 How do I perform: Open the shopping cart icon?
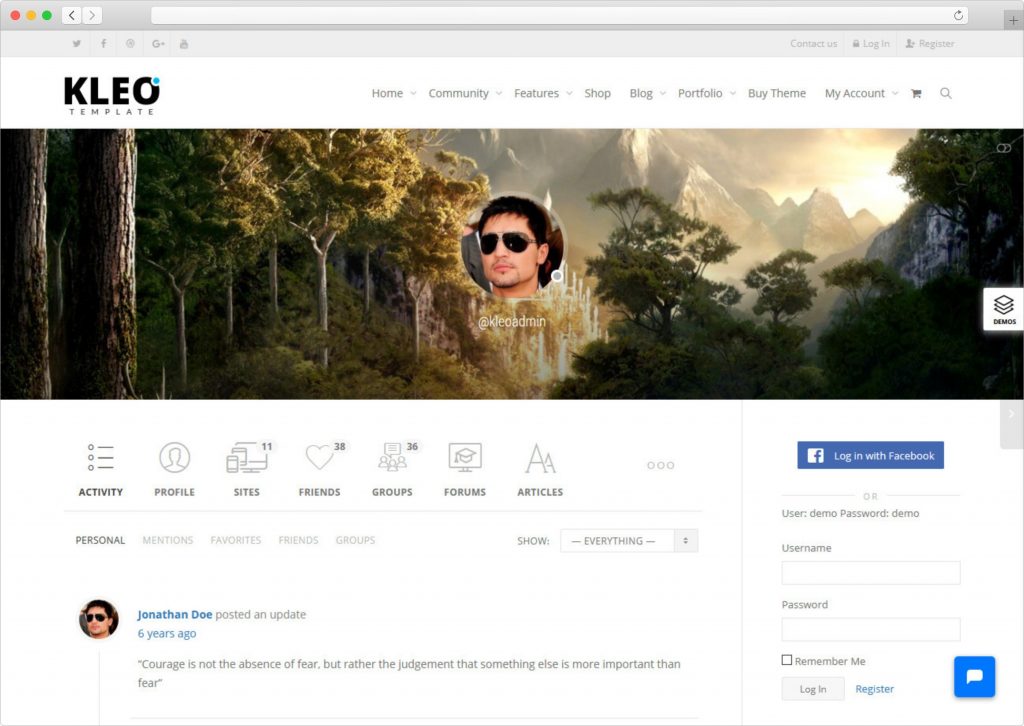point(915,94)
